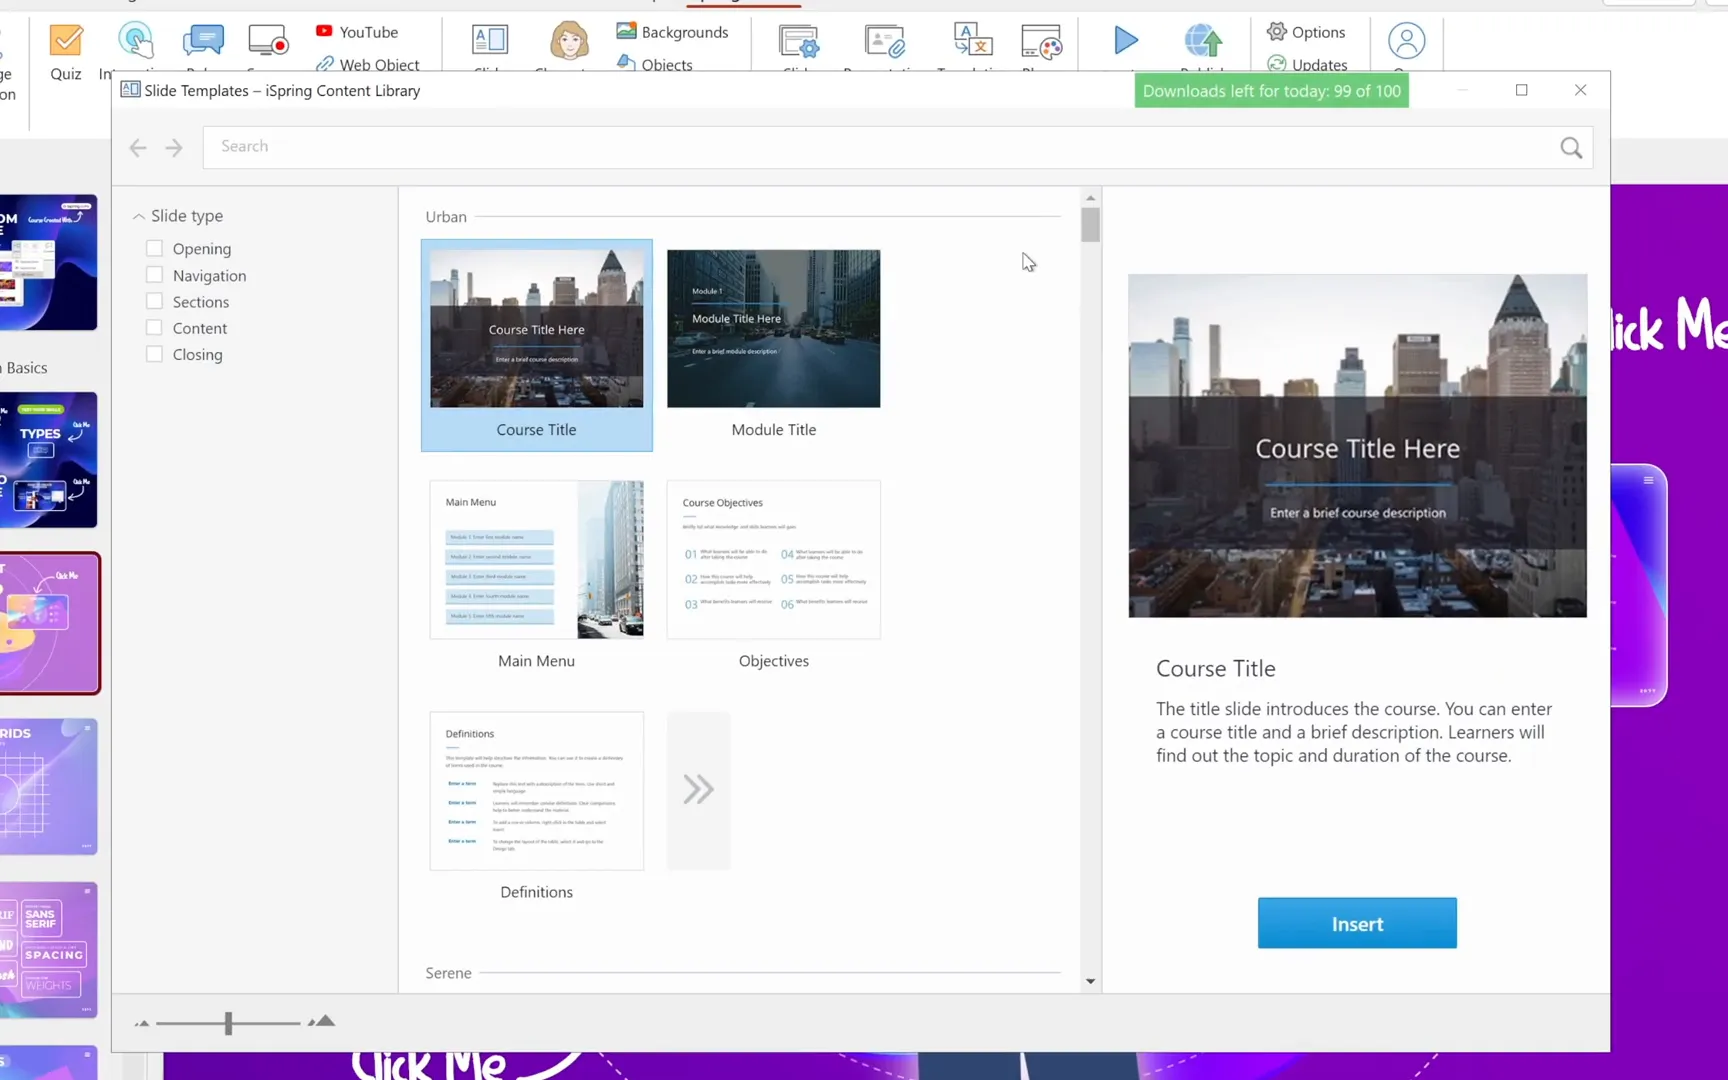Collapse the Slide type filter group
The height and width of the screenshot is (1080, 1728).
point(139,216)
